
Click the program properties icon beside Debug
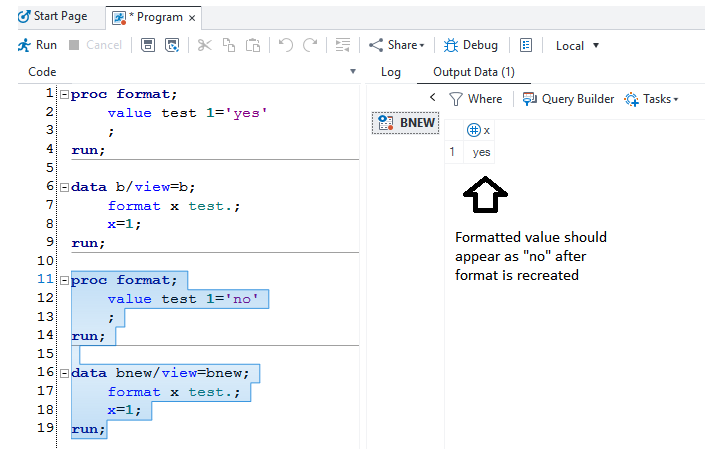525,45
